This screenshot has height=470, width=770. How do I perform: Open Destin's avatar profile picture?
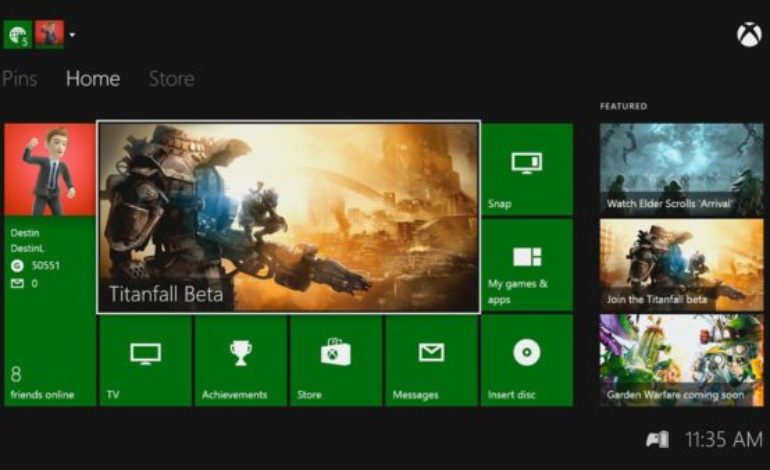(49, 169)
